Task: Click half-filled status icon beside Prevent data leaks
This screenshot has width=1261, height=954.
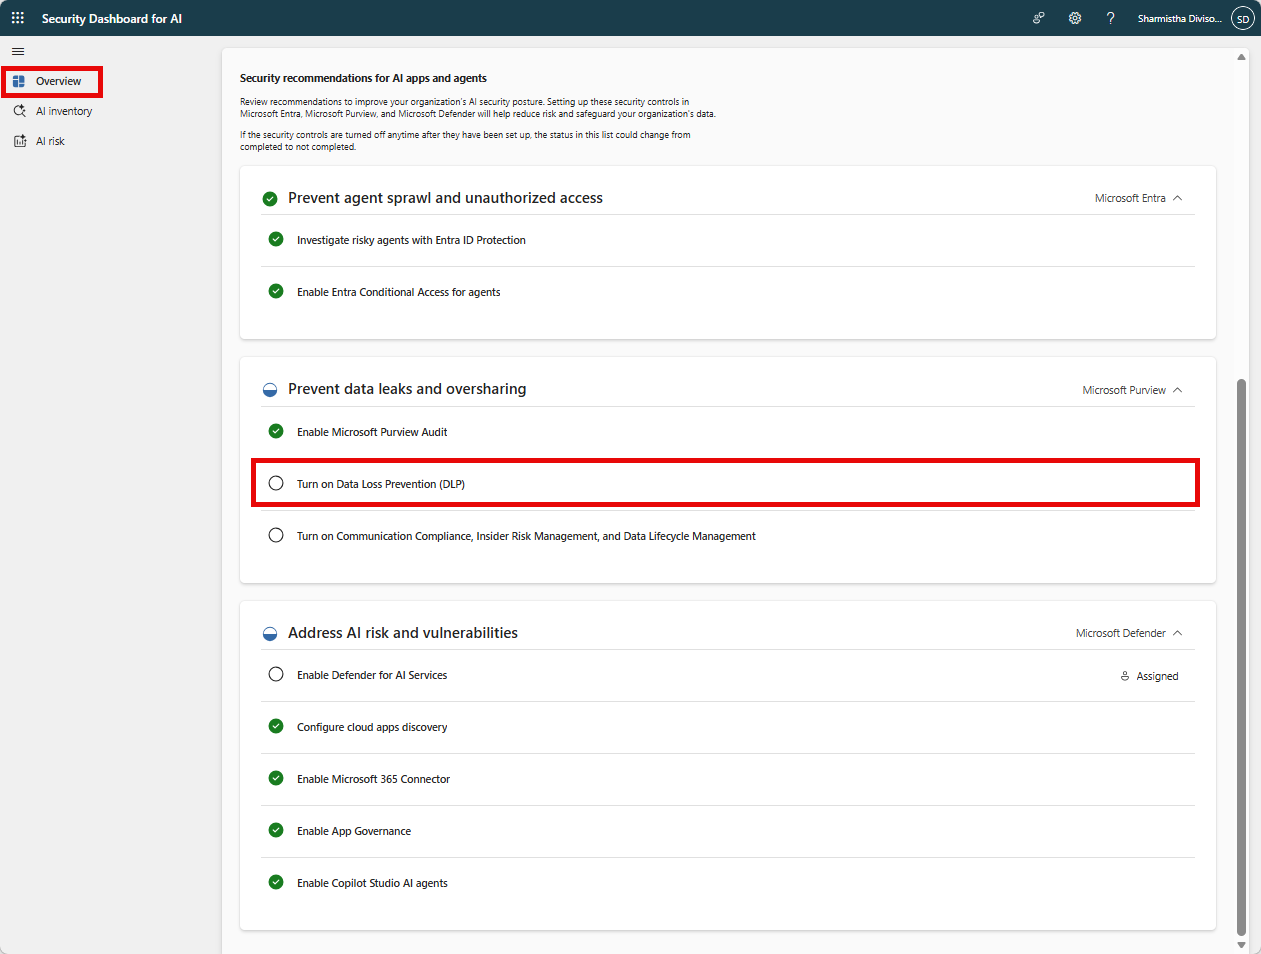Action: tap(270, 390)
